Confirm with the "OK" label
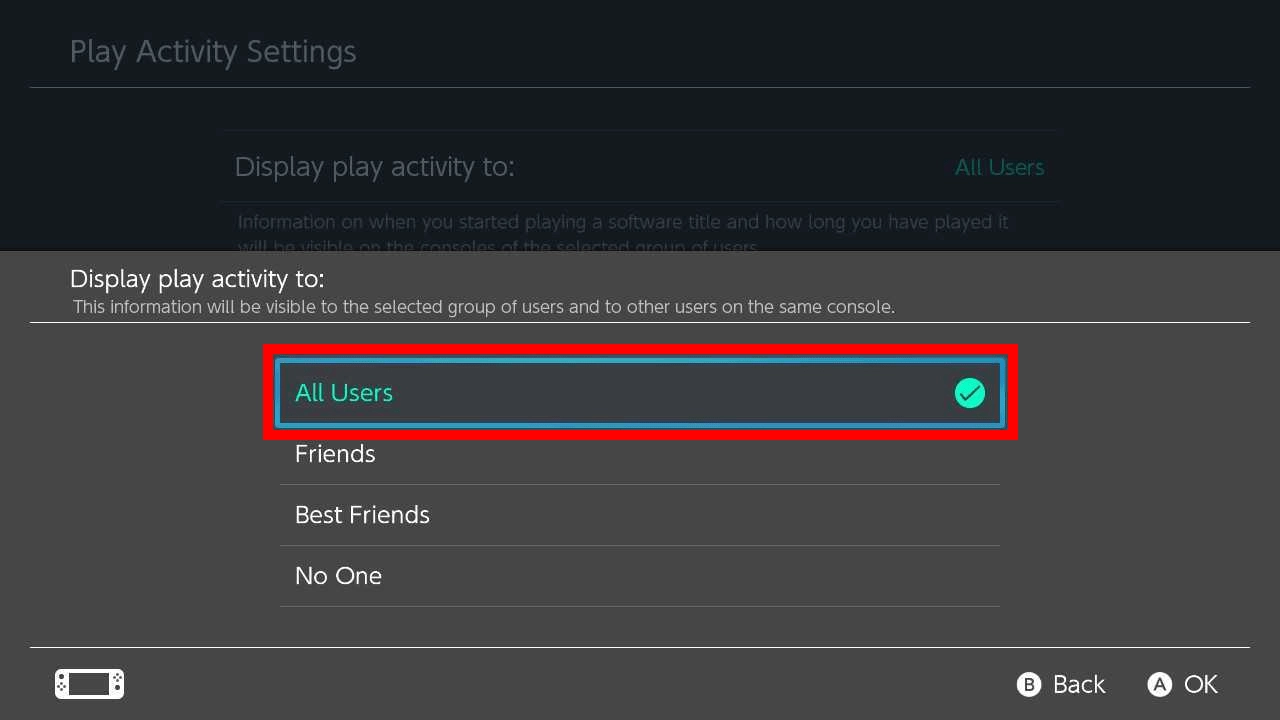 pos(1200,684)
